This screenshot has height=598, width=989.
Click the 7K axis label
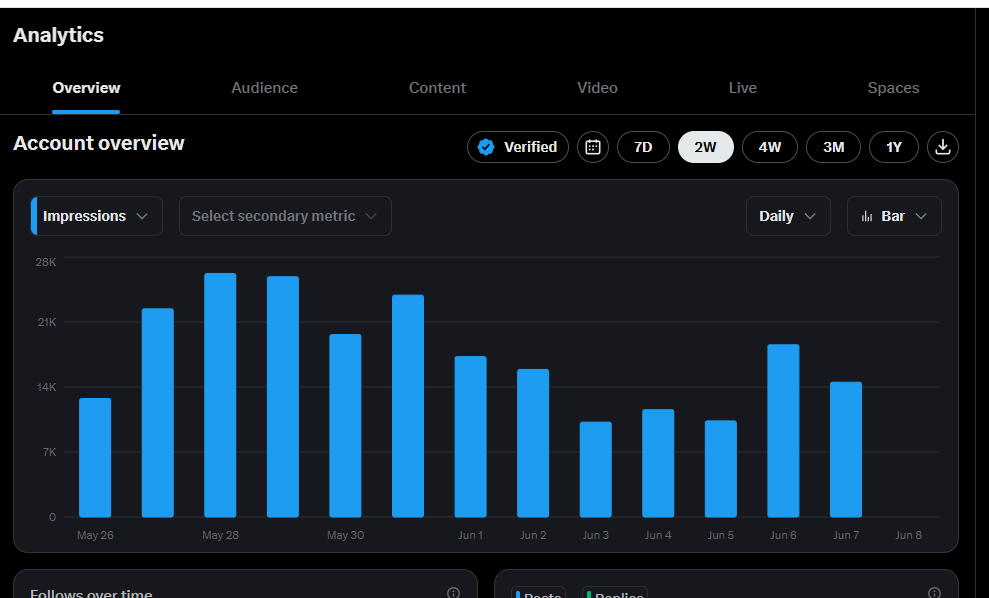[50, 452]
